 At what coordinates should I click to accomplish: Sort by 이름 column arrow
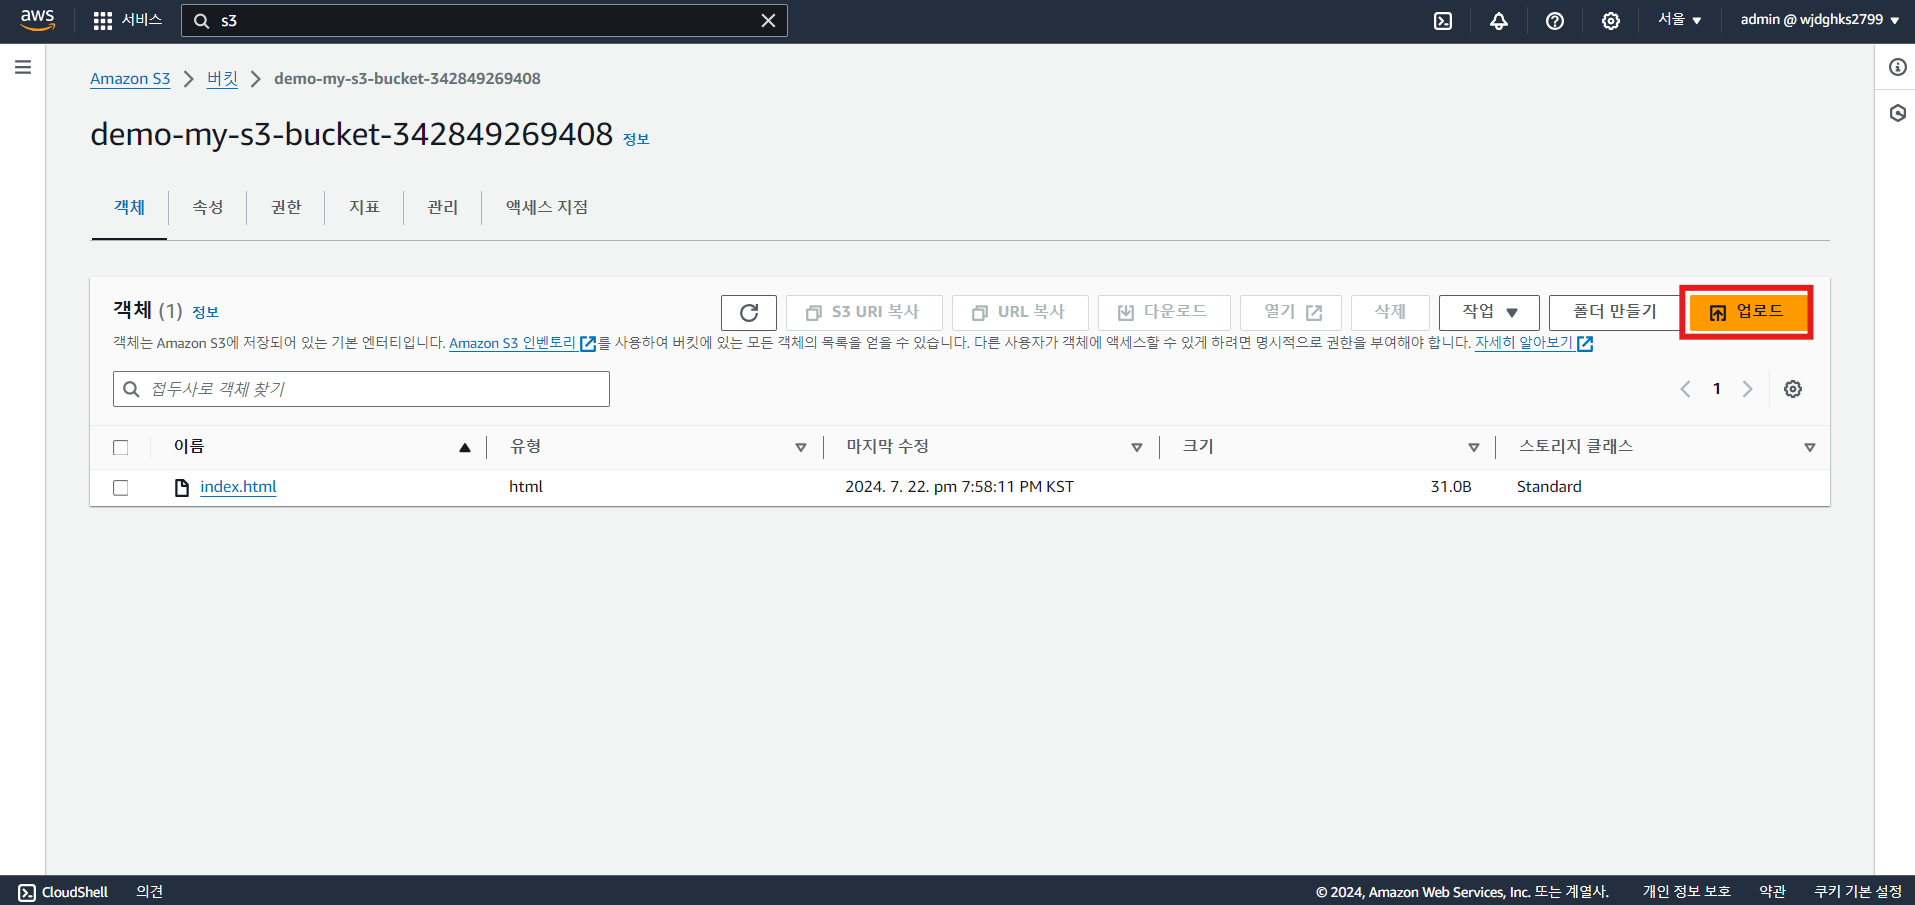click(465, 447)
